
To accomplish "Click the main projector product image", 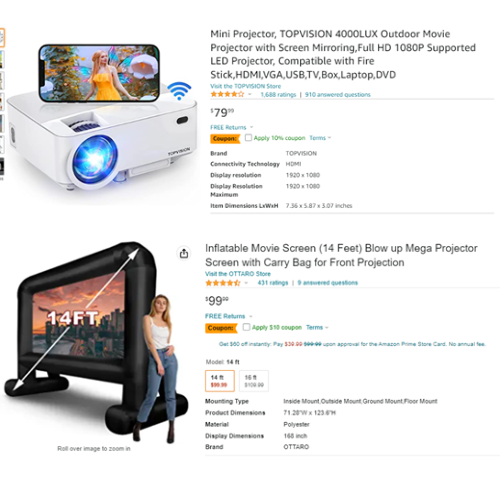I will click(x=102, y=117).
